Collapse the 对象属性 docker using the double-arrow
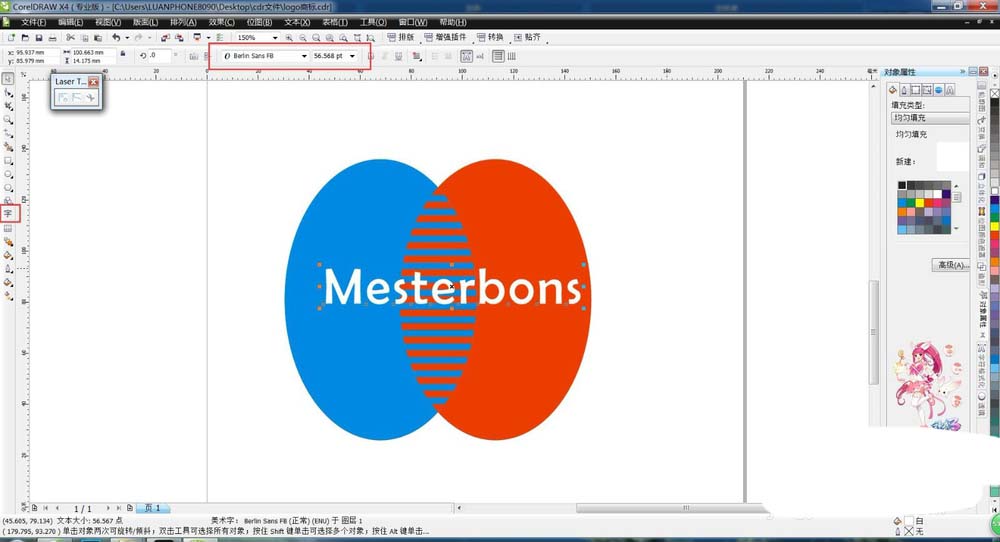 click(962, 71)
